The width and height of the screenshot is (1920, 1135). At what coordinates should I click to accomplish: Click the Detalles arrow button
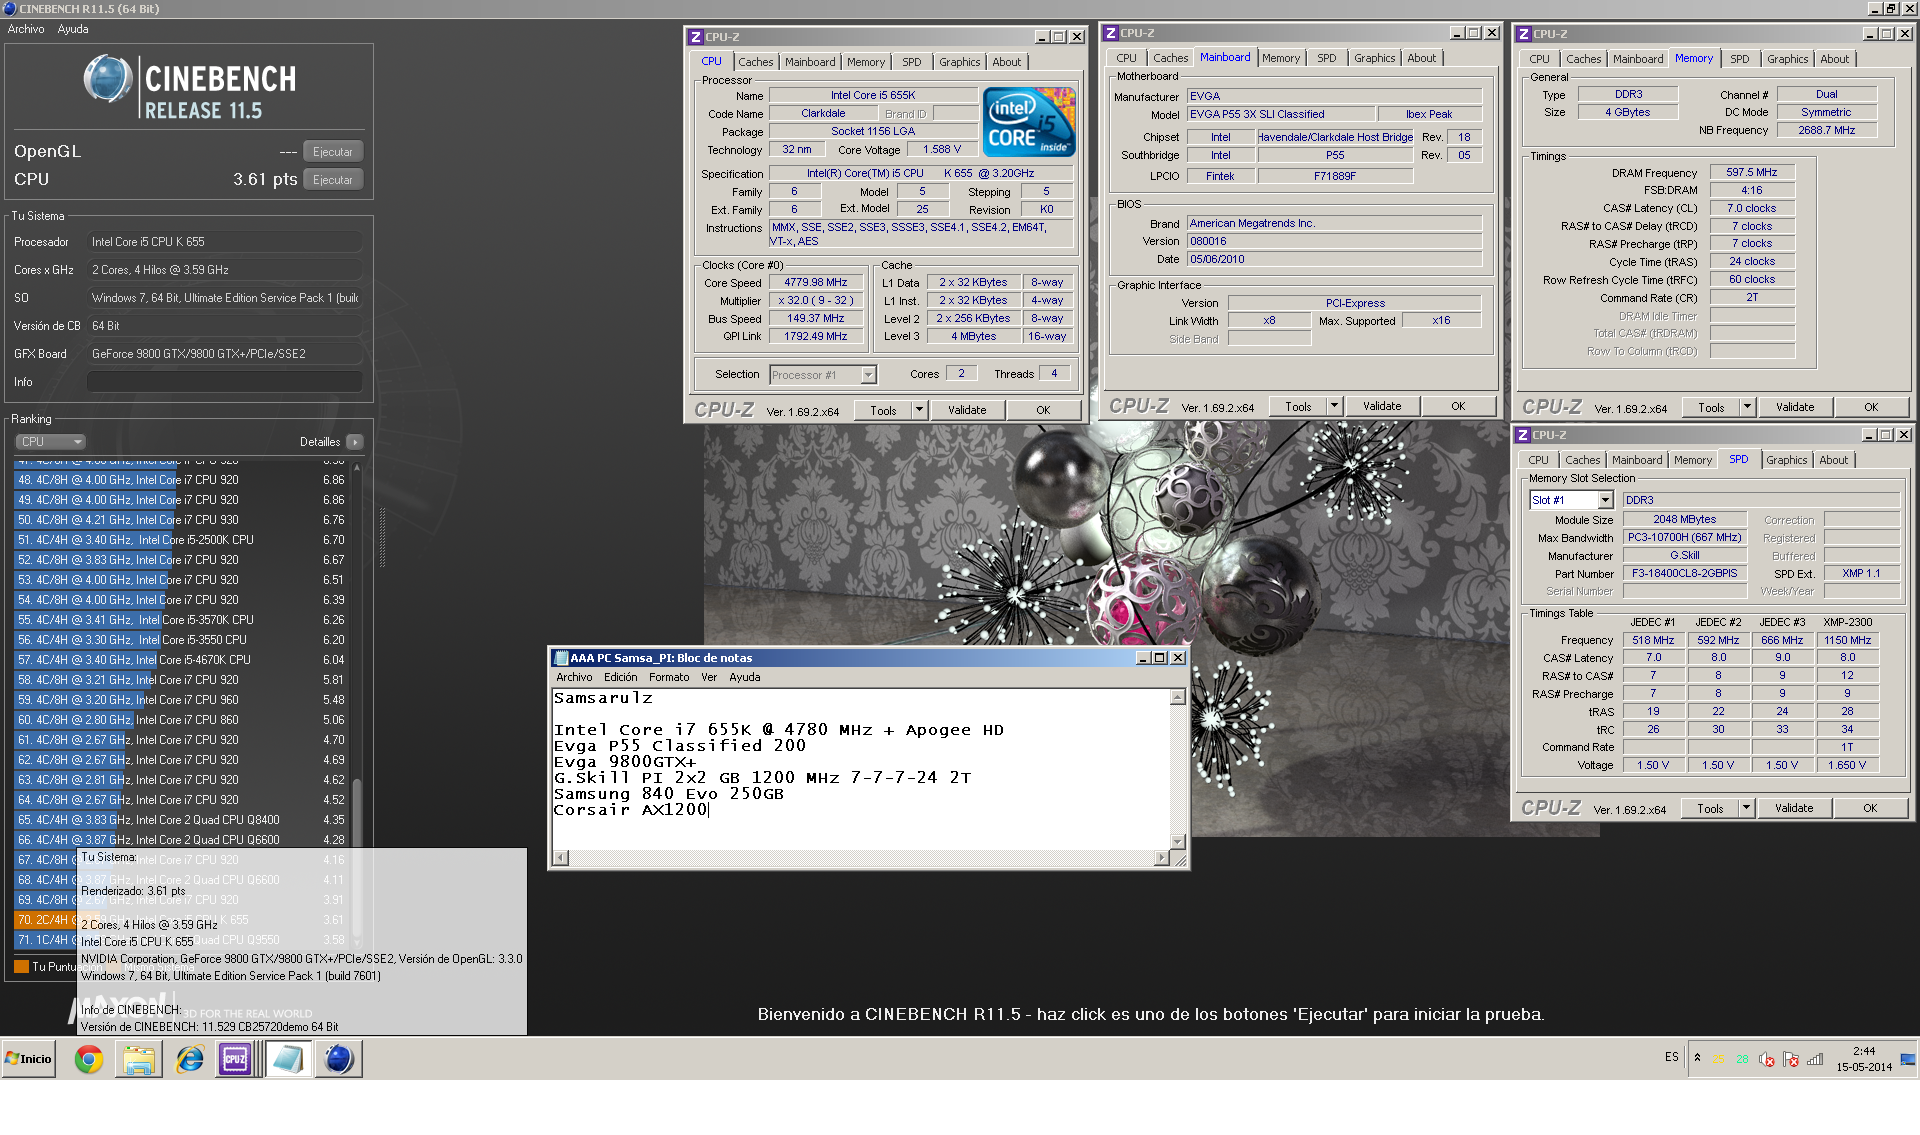pyautogui.click(x=355, y=442)
